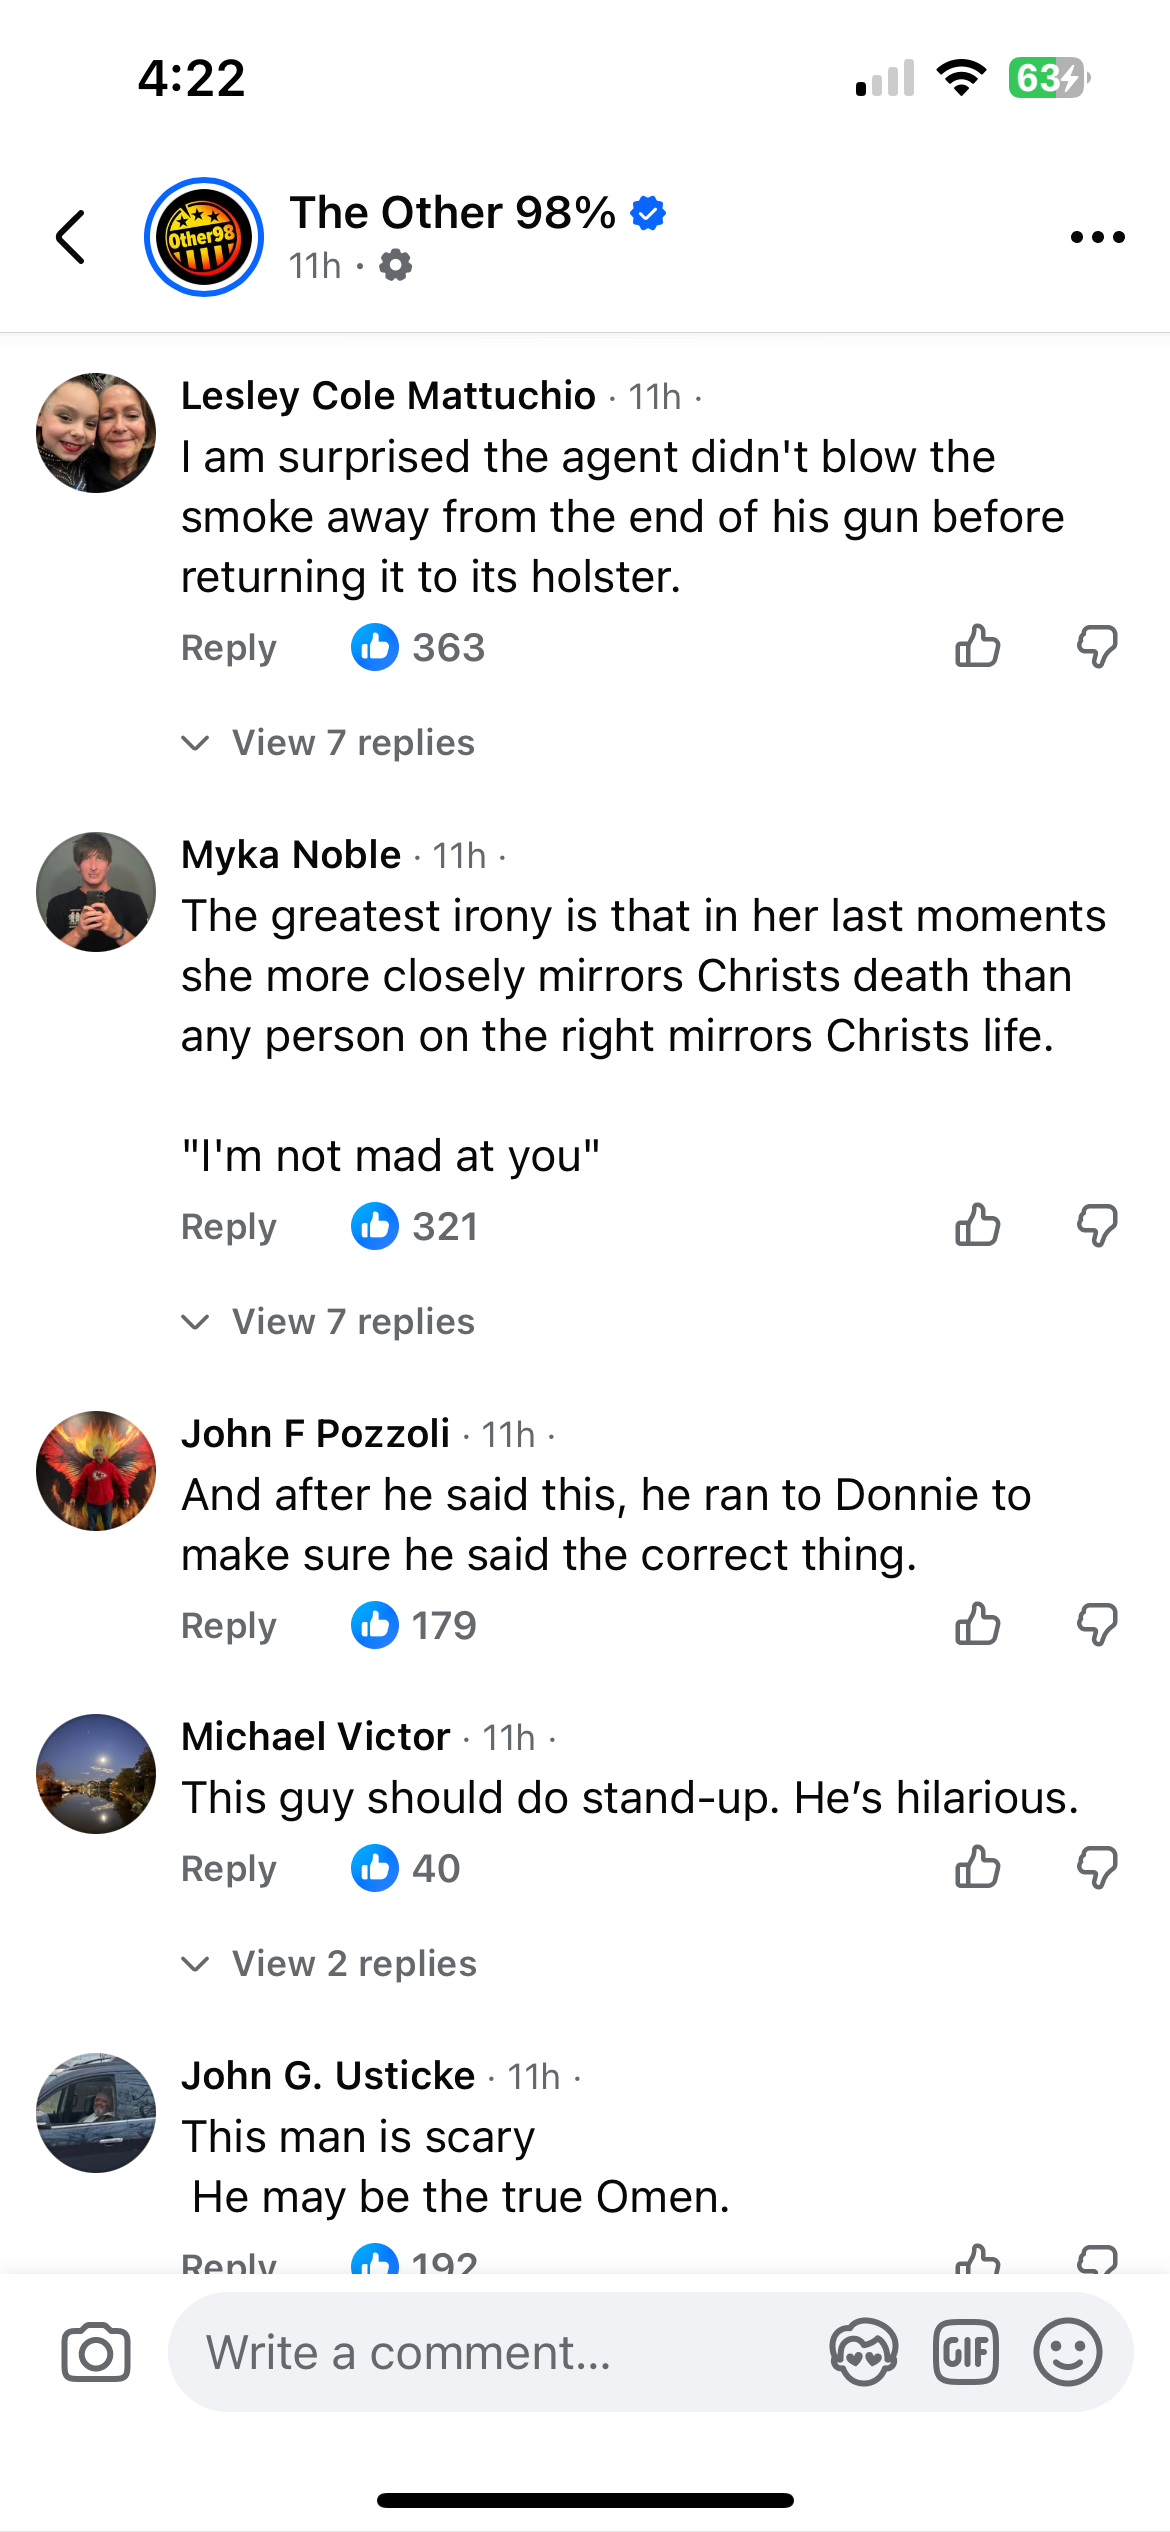Reply to Michael Victor's comment

click(228, 1869)
